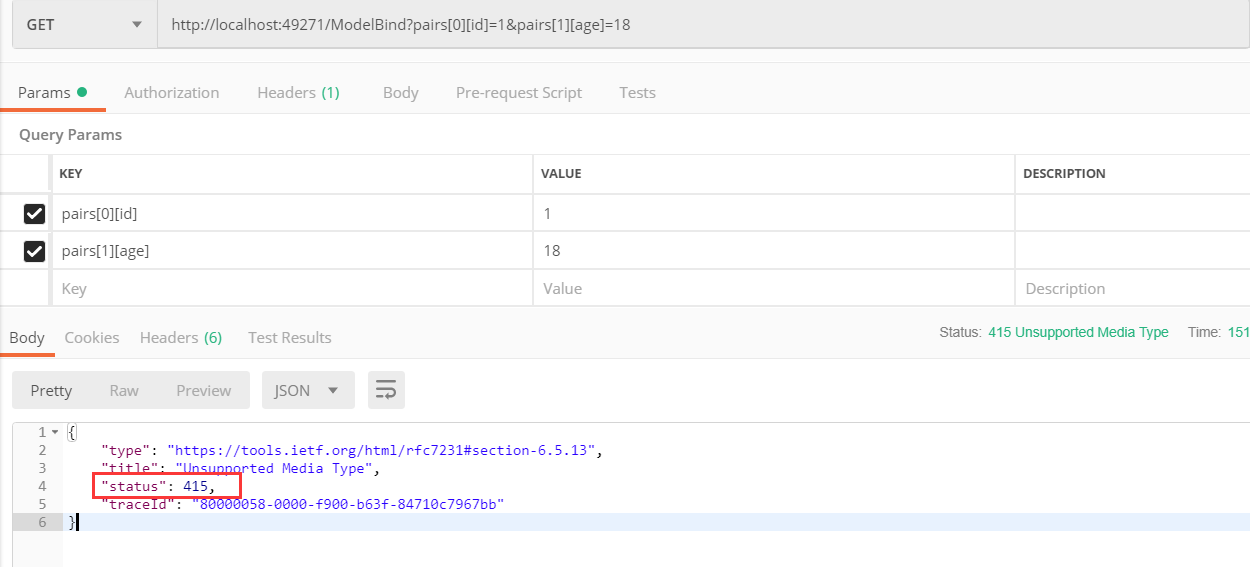The height and width of the screenshot is (567, 1250).
Task: Show the response Cookies tab
Action: (92, 337)
